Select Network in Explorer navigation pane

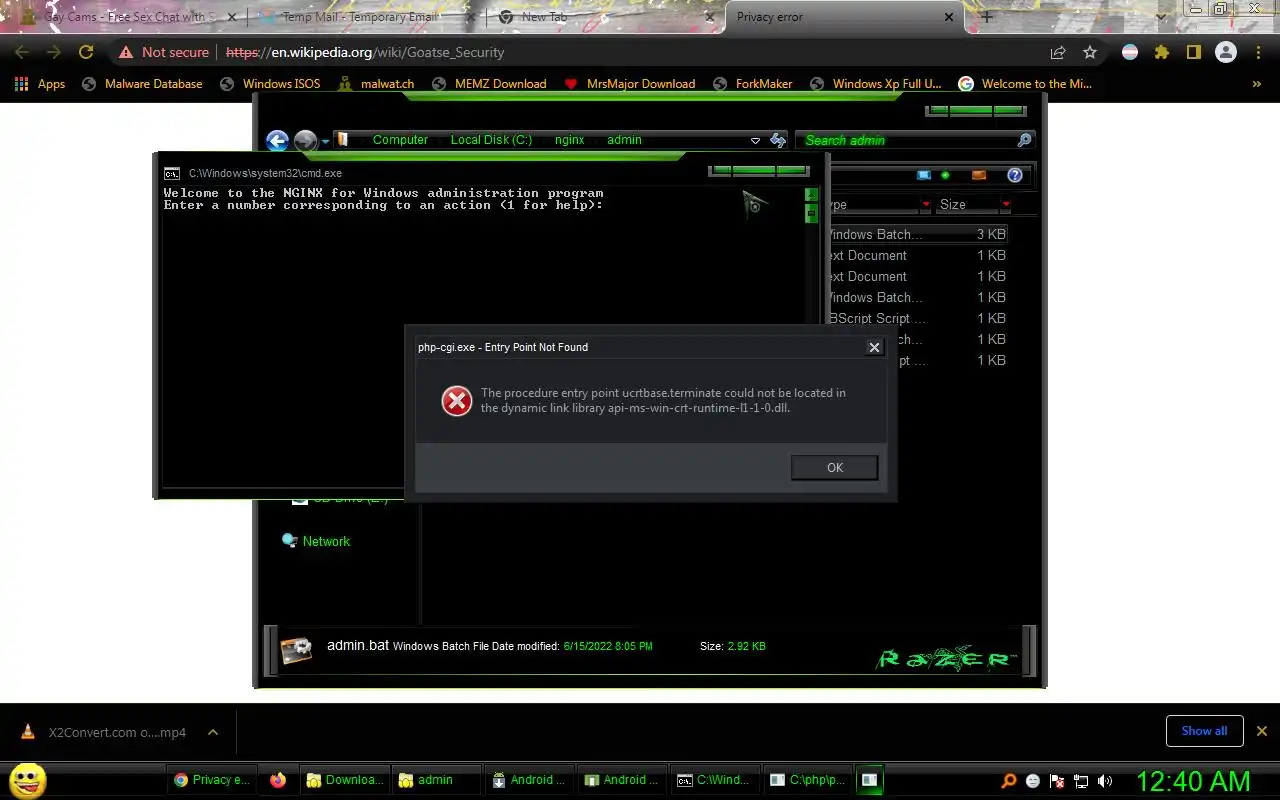pyautogui.click(x=326, y=541)
